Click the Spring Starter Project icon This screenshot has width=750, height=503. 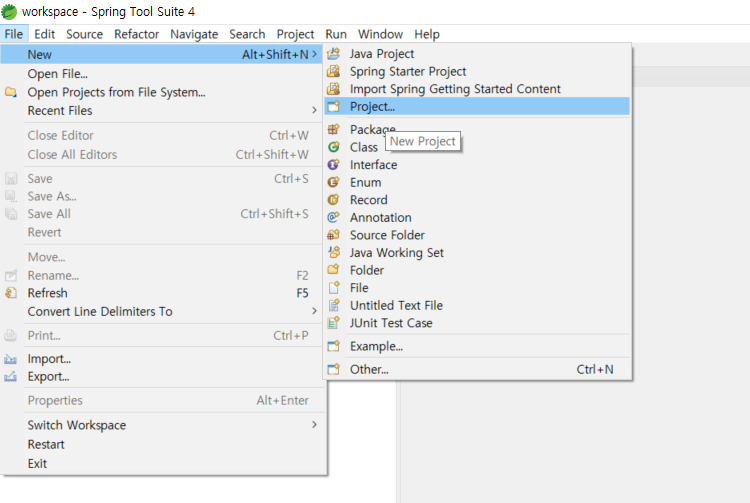coord(333,71)
